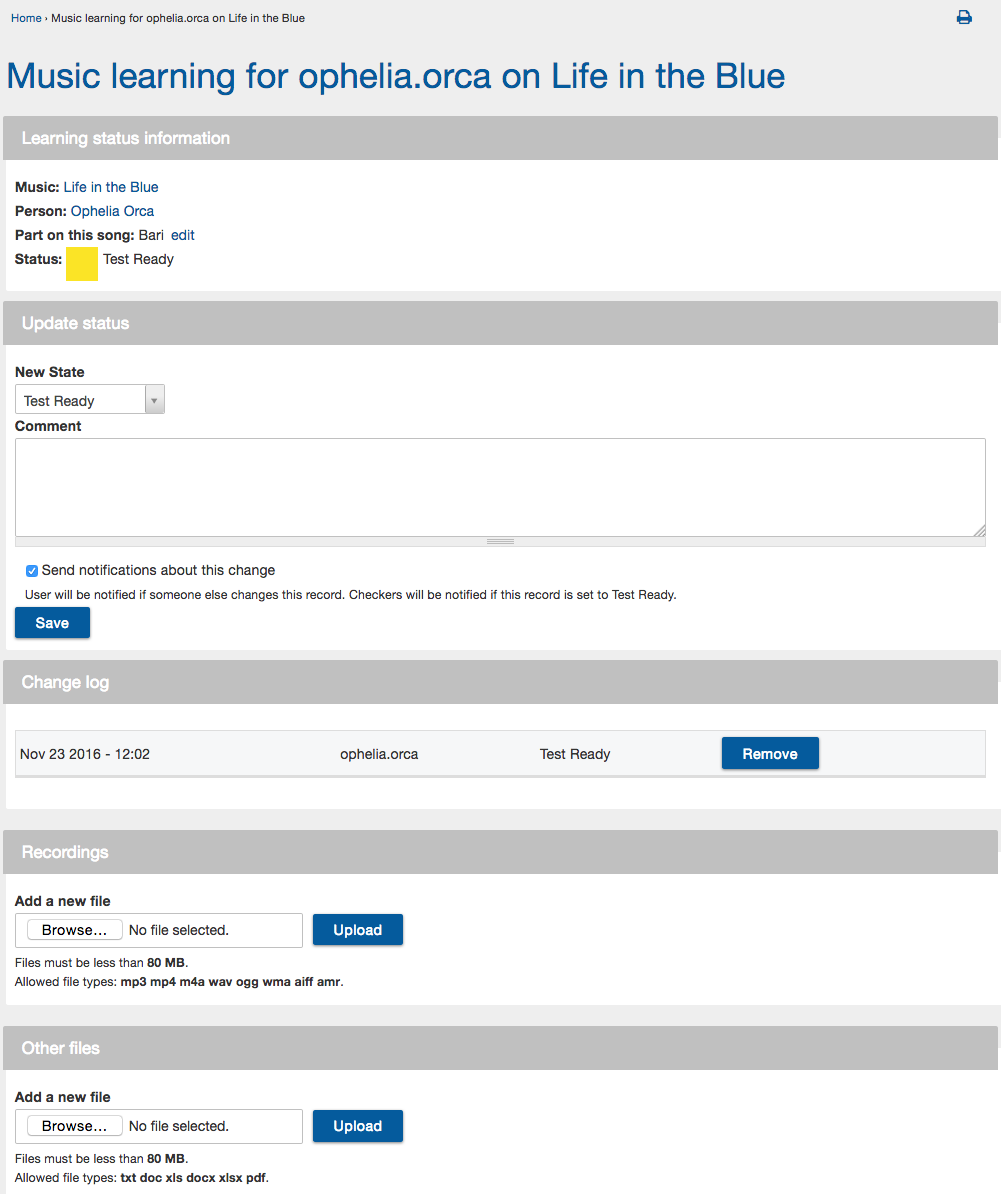The height and width of the screenshot is (1194, 1001).
Task: Click the Save button
Action: click(x=53, y=623)
